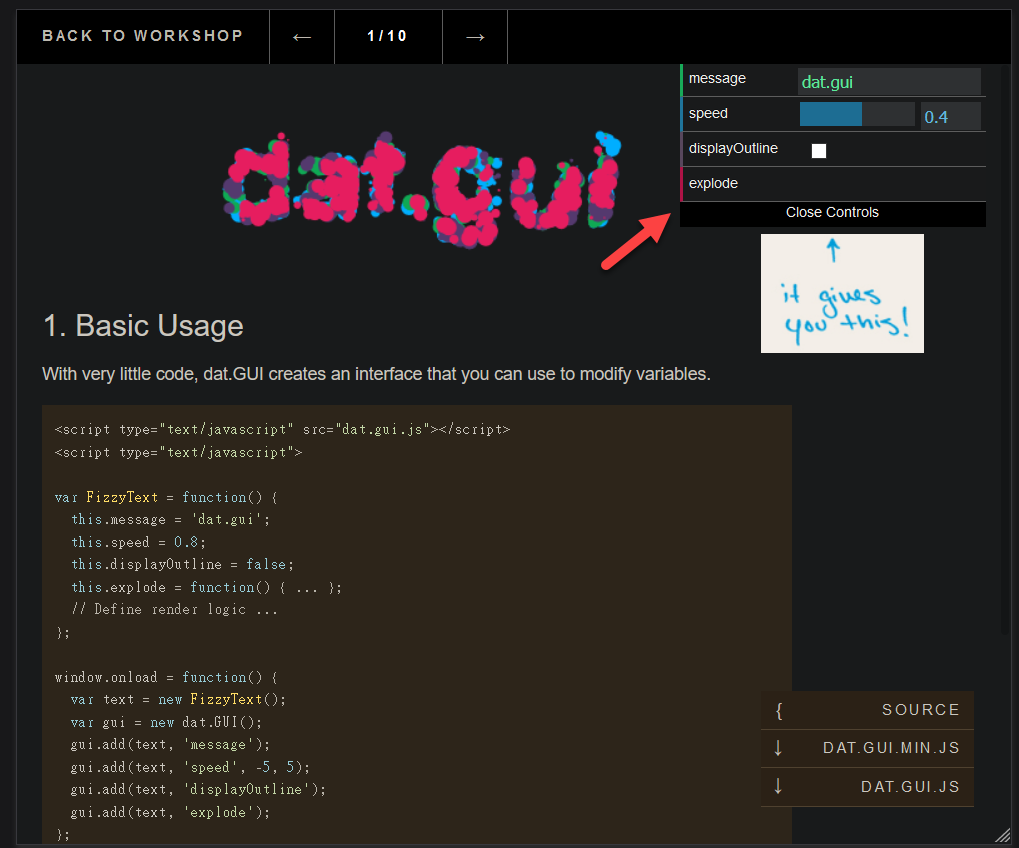This screenshot has width=1019, height=848.
Task: Go to the previous slide with left arrow
Action: point(302,37)
